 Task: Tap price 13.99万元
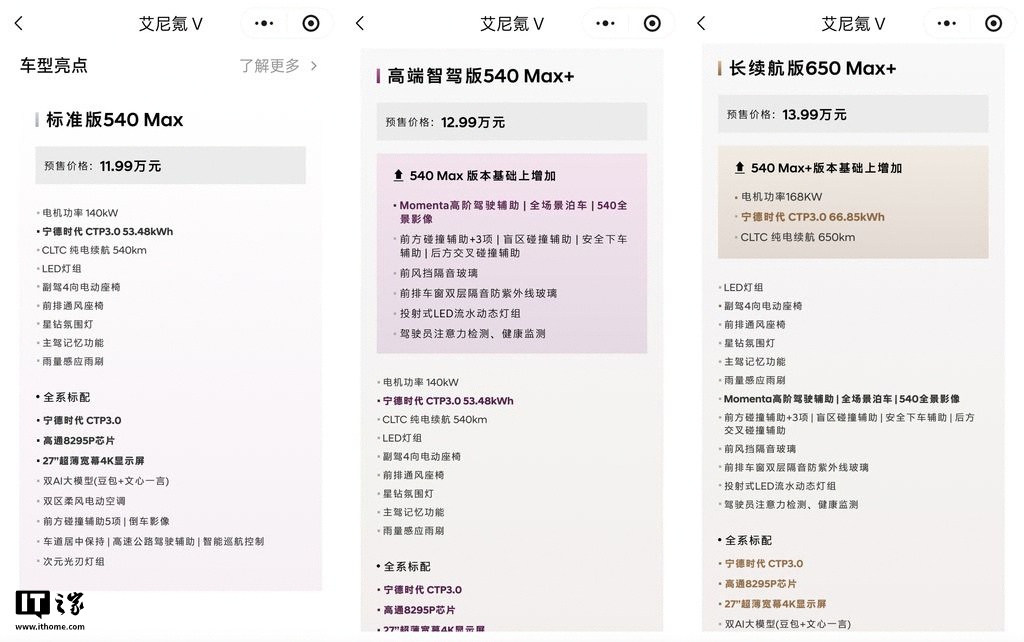[x=814, y=114]
